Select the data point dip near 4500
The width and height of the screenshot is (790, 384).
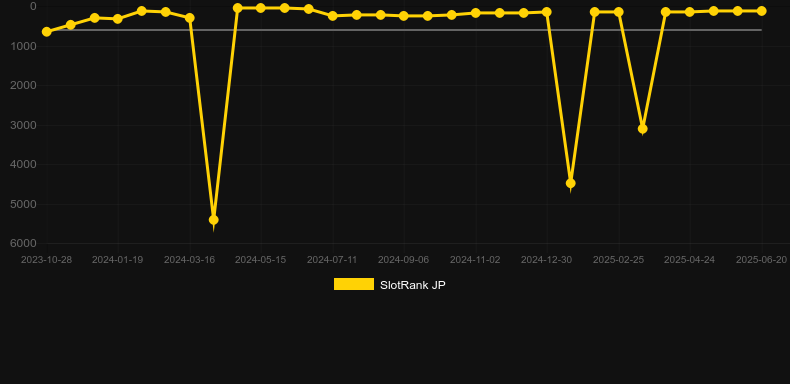(x=570, y=183)
